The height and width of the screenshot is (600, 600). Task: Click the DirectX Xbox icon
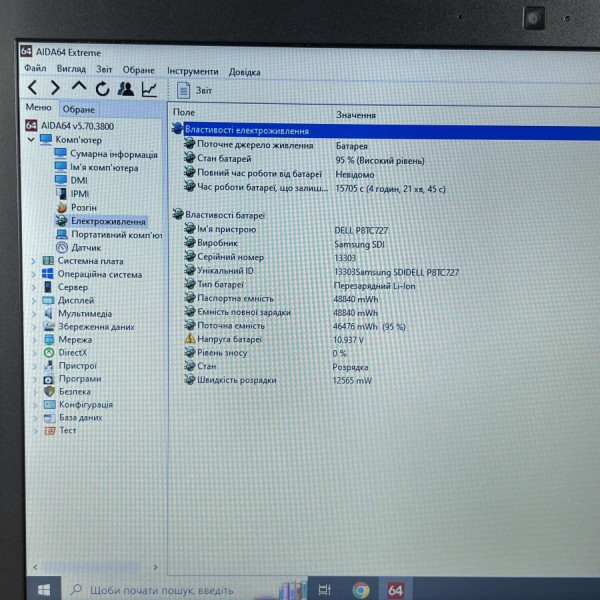click(x=49, y=353)
